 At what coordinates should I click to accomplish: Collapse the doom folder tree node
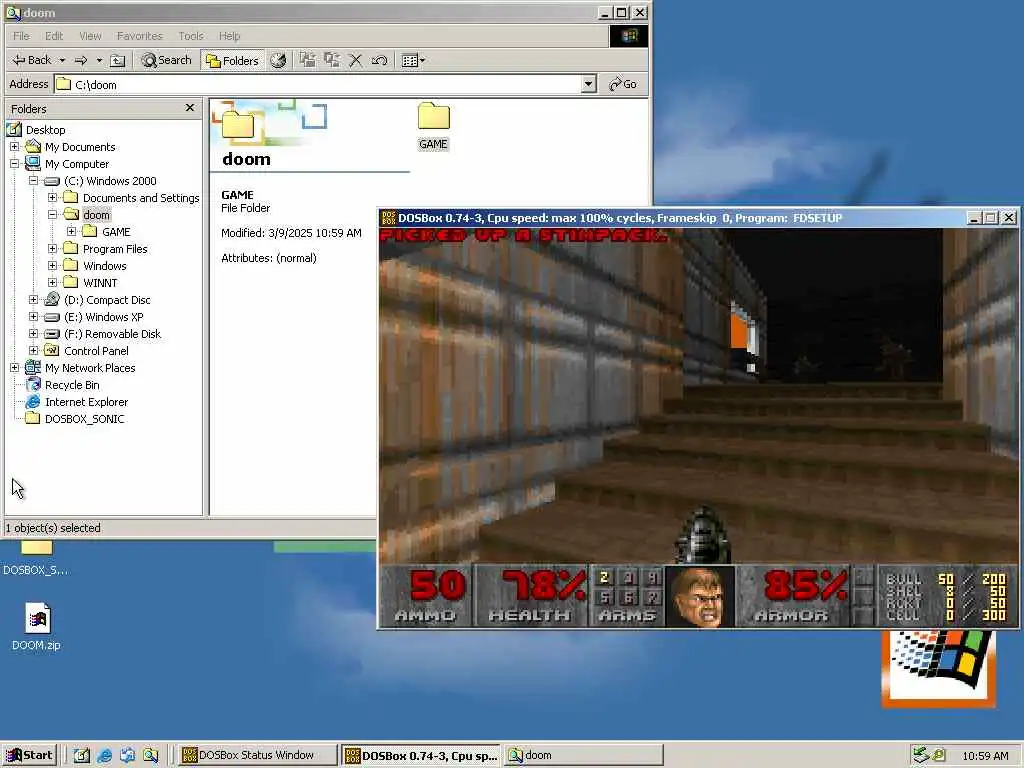tap(52, 215)
